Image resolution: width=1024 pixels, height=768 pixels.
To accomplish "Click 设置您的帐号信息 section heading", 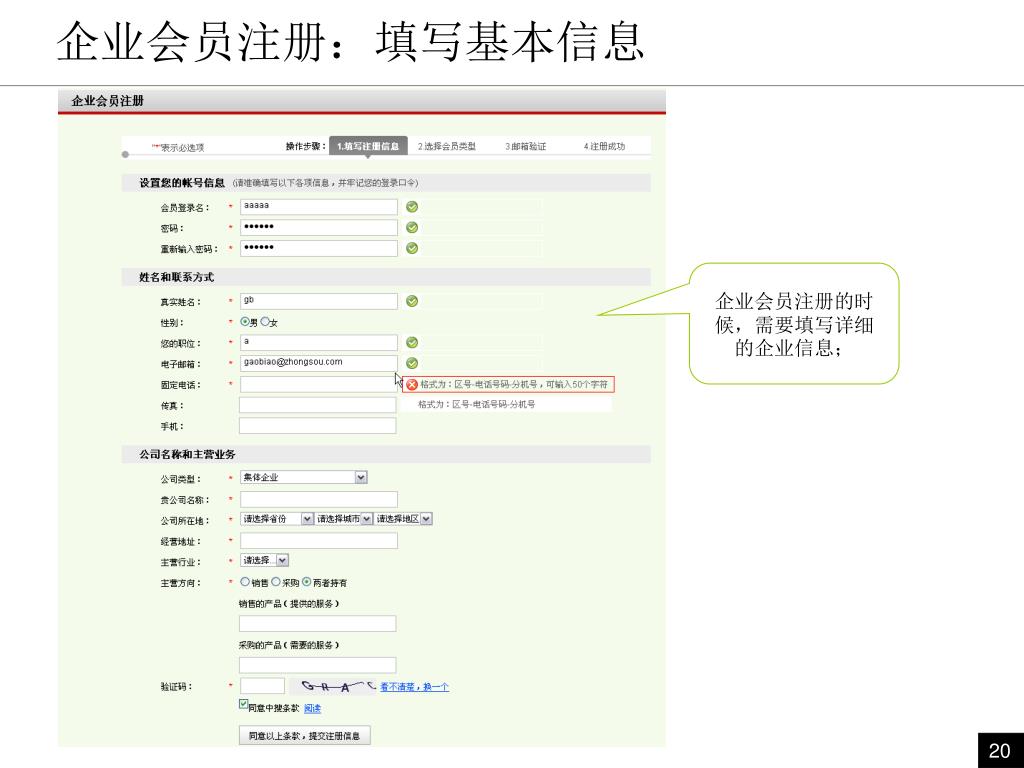I will [182, 183].
